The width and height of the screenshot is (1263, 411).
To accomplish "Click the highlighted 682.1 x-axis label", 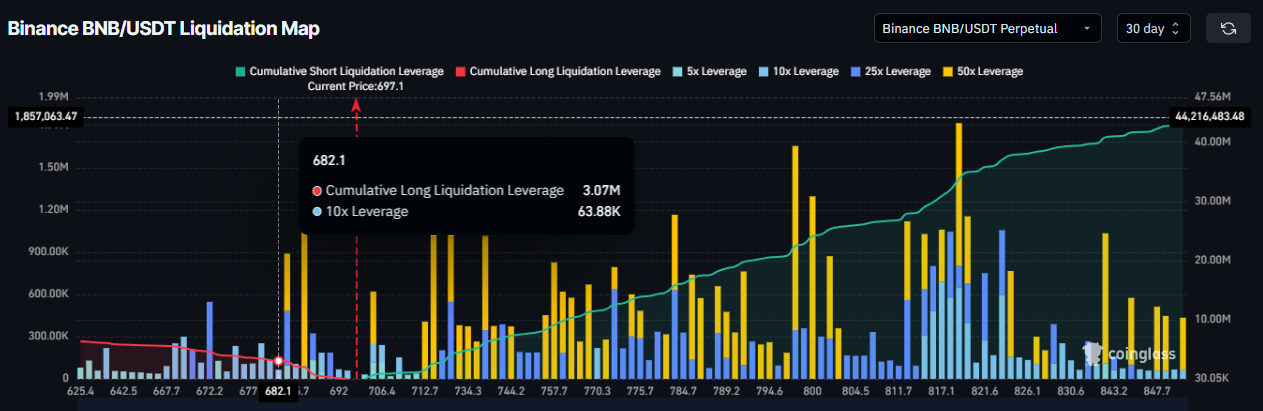I will pyautogui.click(x=278, y=391).
